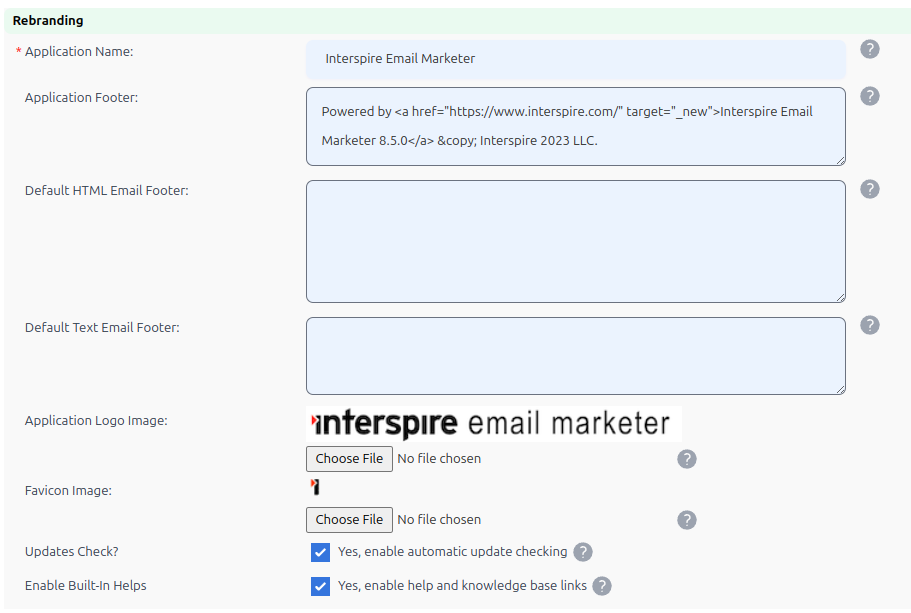Click the Default HTML Email Footer textarea

(576, 241)
